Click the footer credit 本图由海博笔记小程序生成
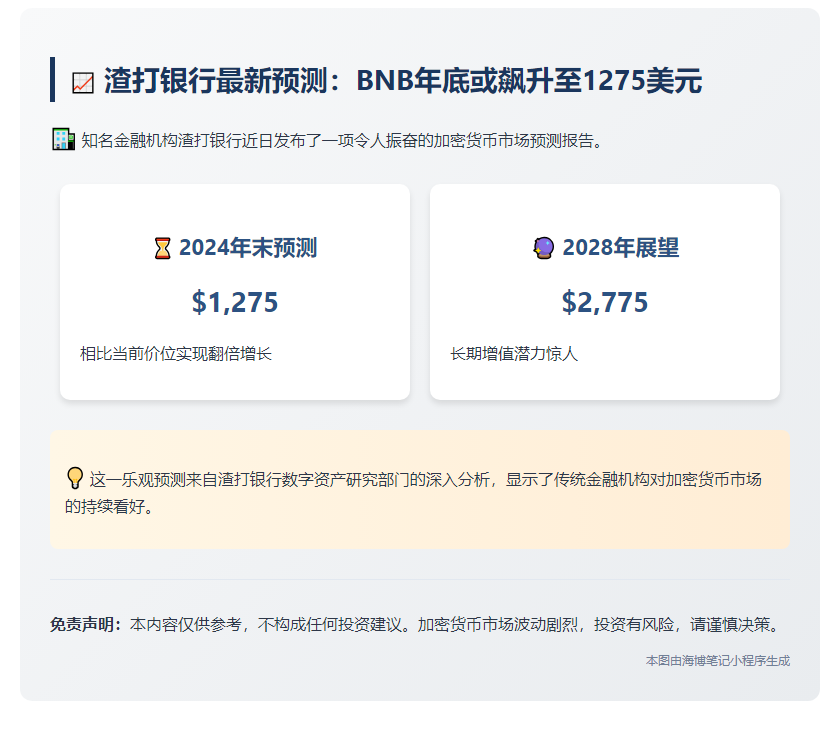The width and height of the screenshot is (840, 732). coord(718,661)
